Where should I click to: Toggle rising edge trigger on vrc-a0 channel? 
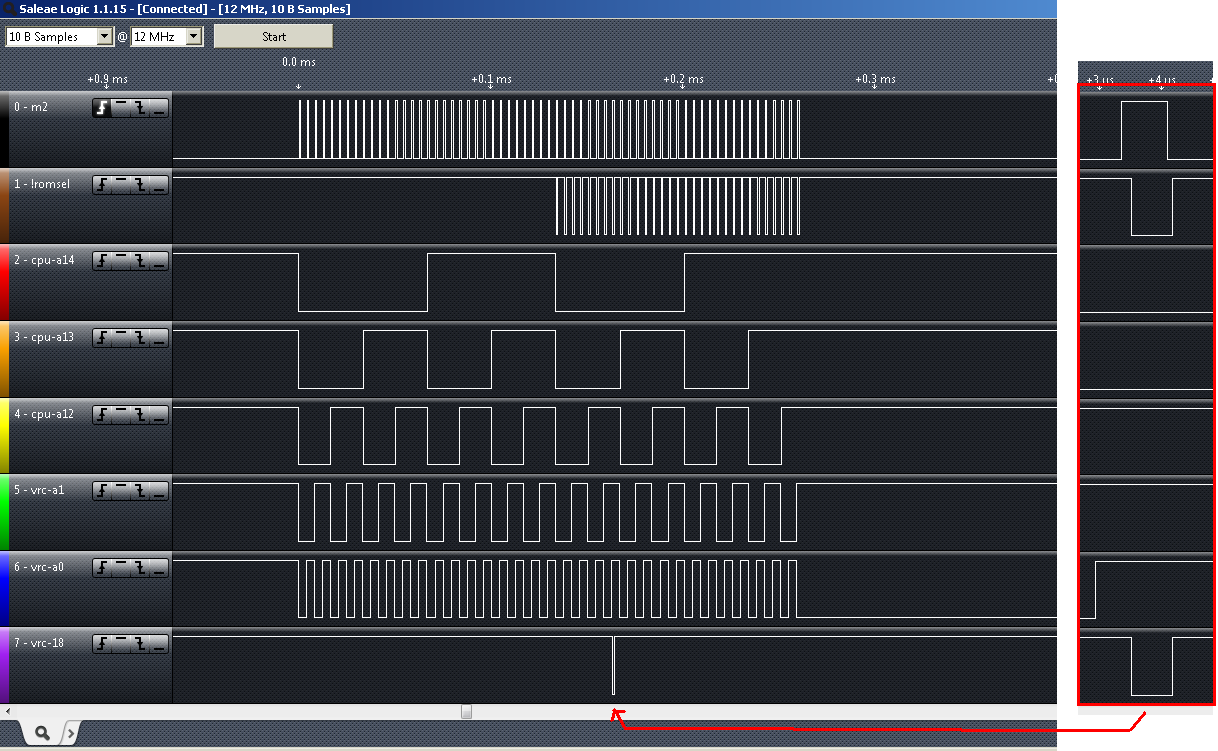102,567
